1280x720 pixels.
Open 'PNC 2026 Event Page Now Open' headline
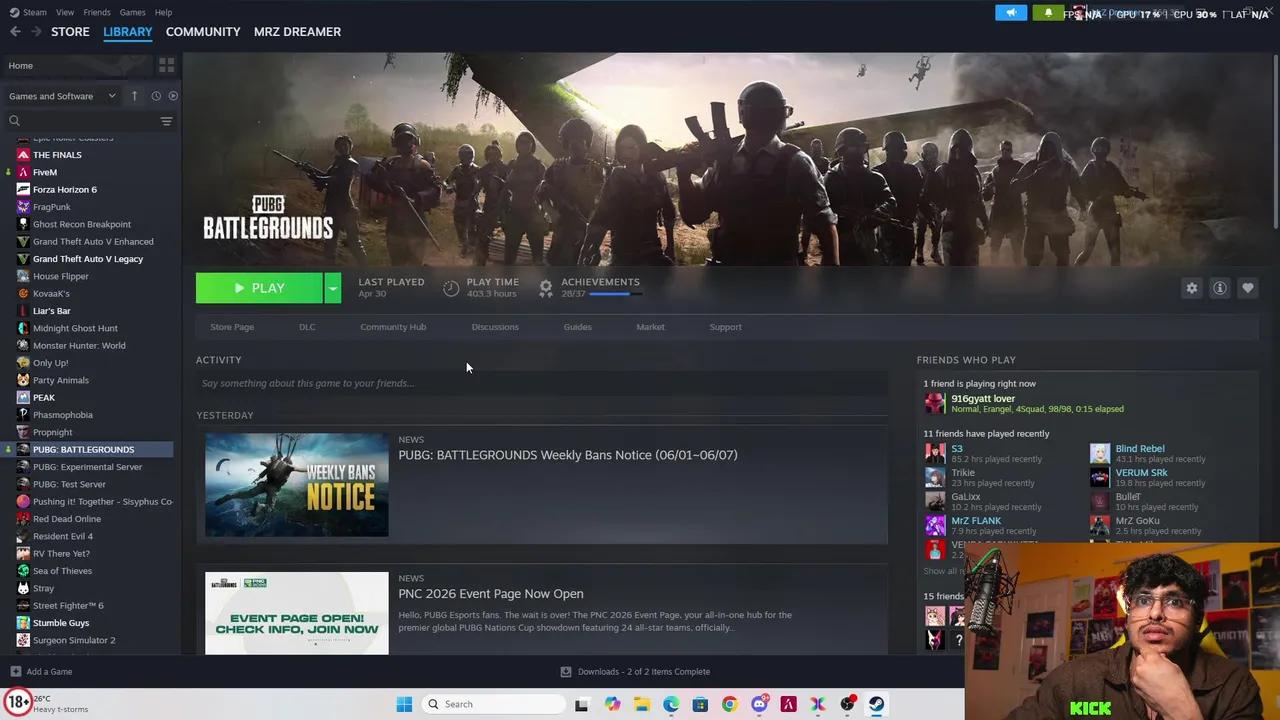click(x=491, y=594)
